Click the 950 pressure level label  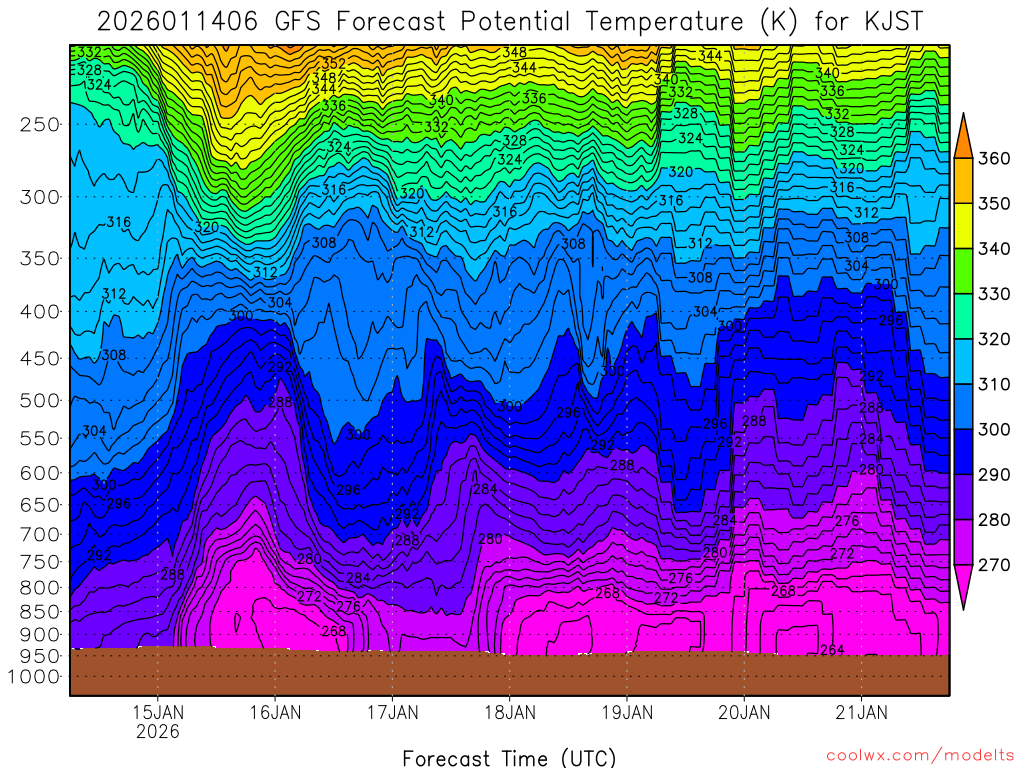click(40, 656)
